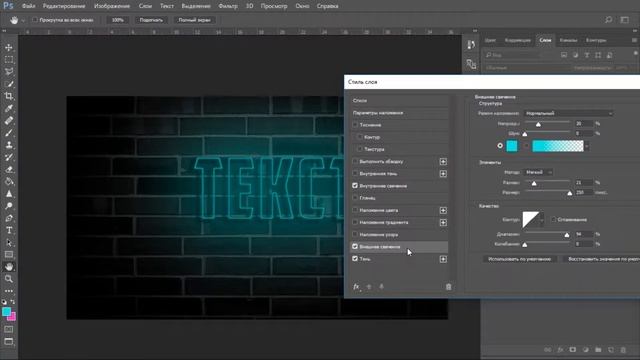The width and height of the screenshot is (640, 360).
Task: Toggle the Внутренняя тень checkbox
Action: pyautogui.click(x=355, y=173)
